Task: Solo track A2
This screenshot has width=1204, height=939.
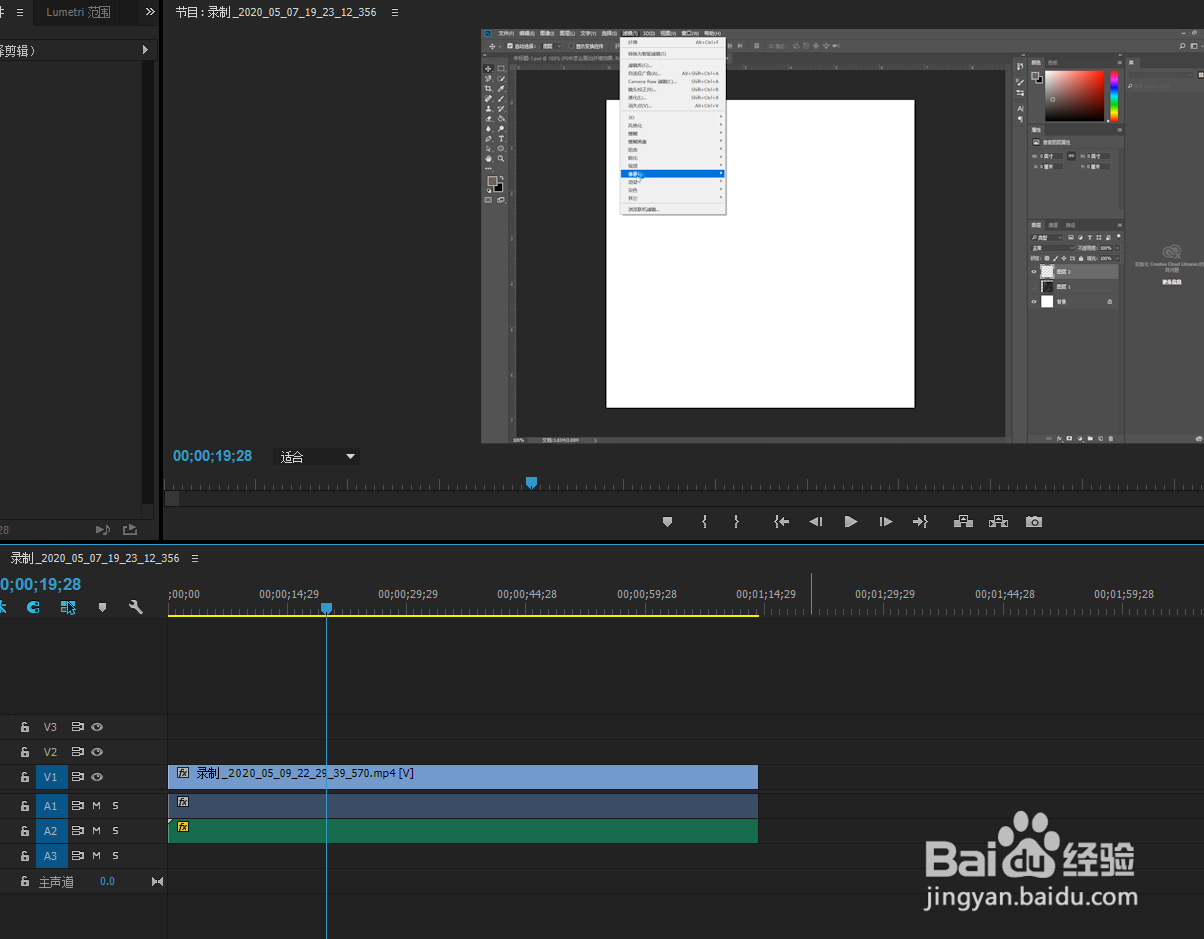Action: [115, 831]
